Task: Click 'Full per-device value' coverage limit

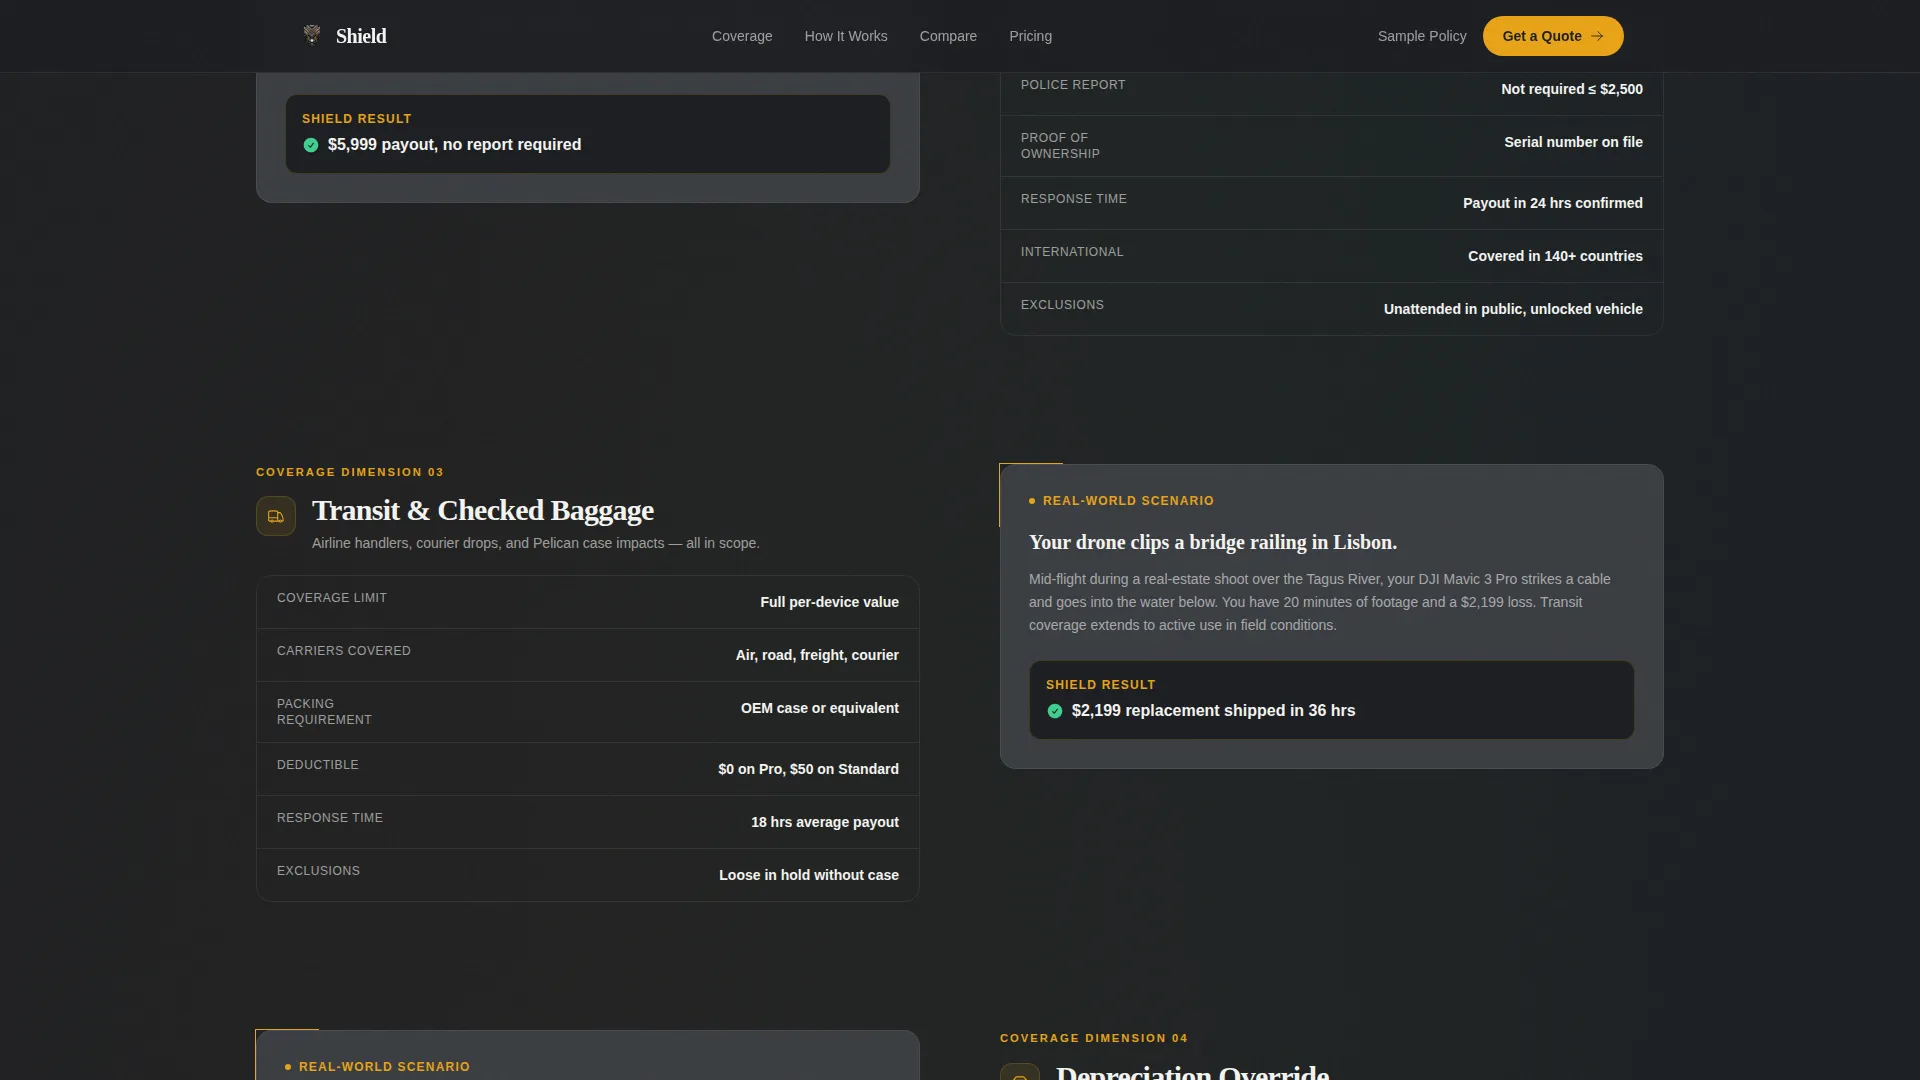Action: click(x=829, y=602)
